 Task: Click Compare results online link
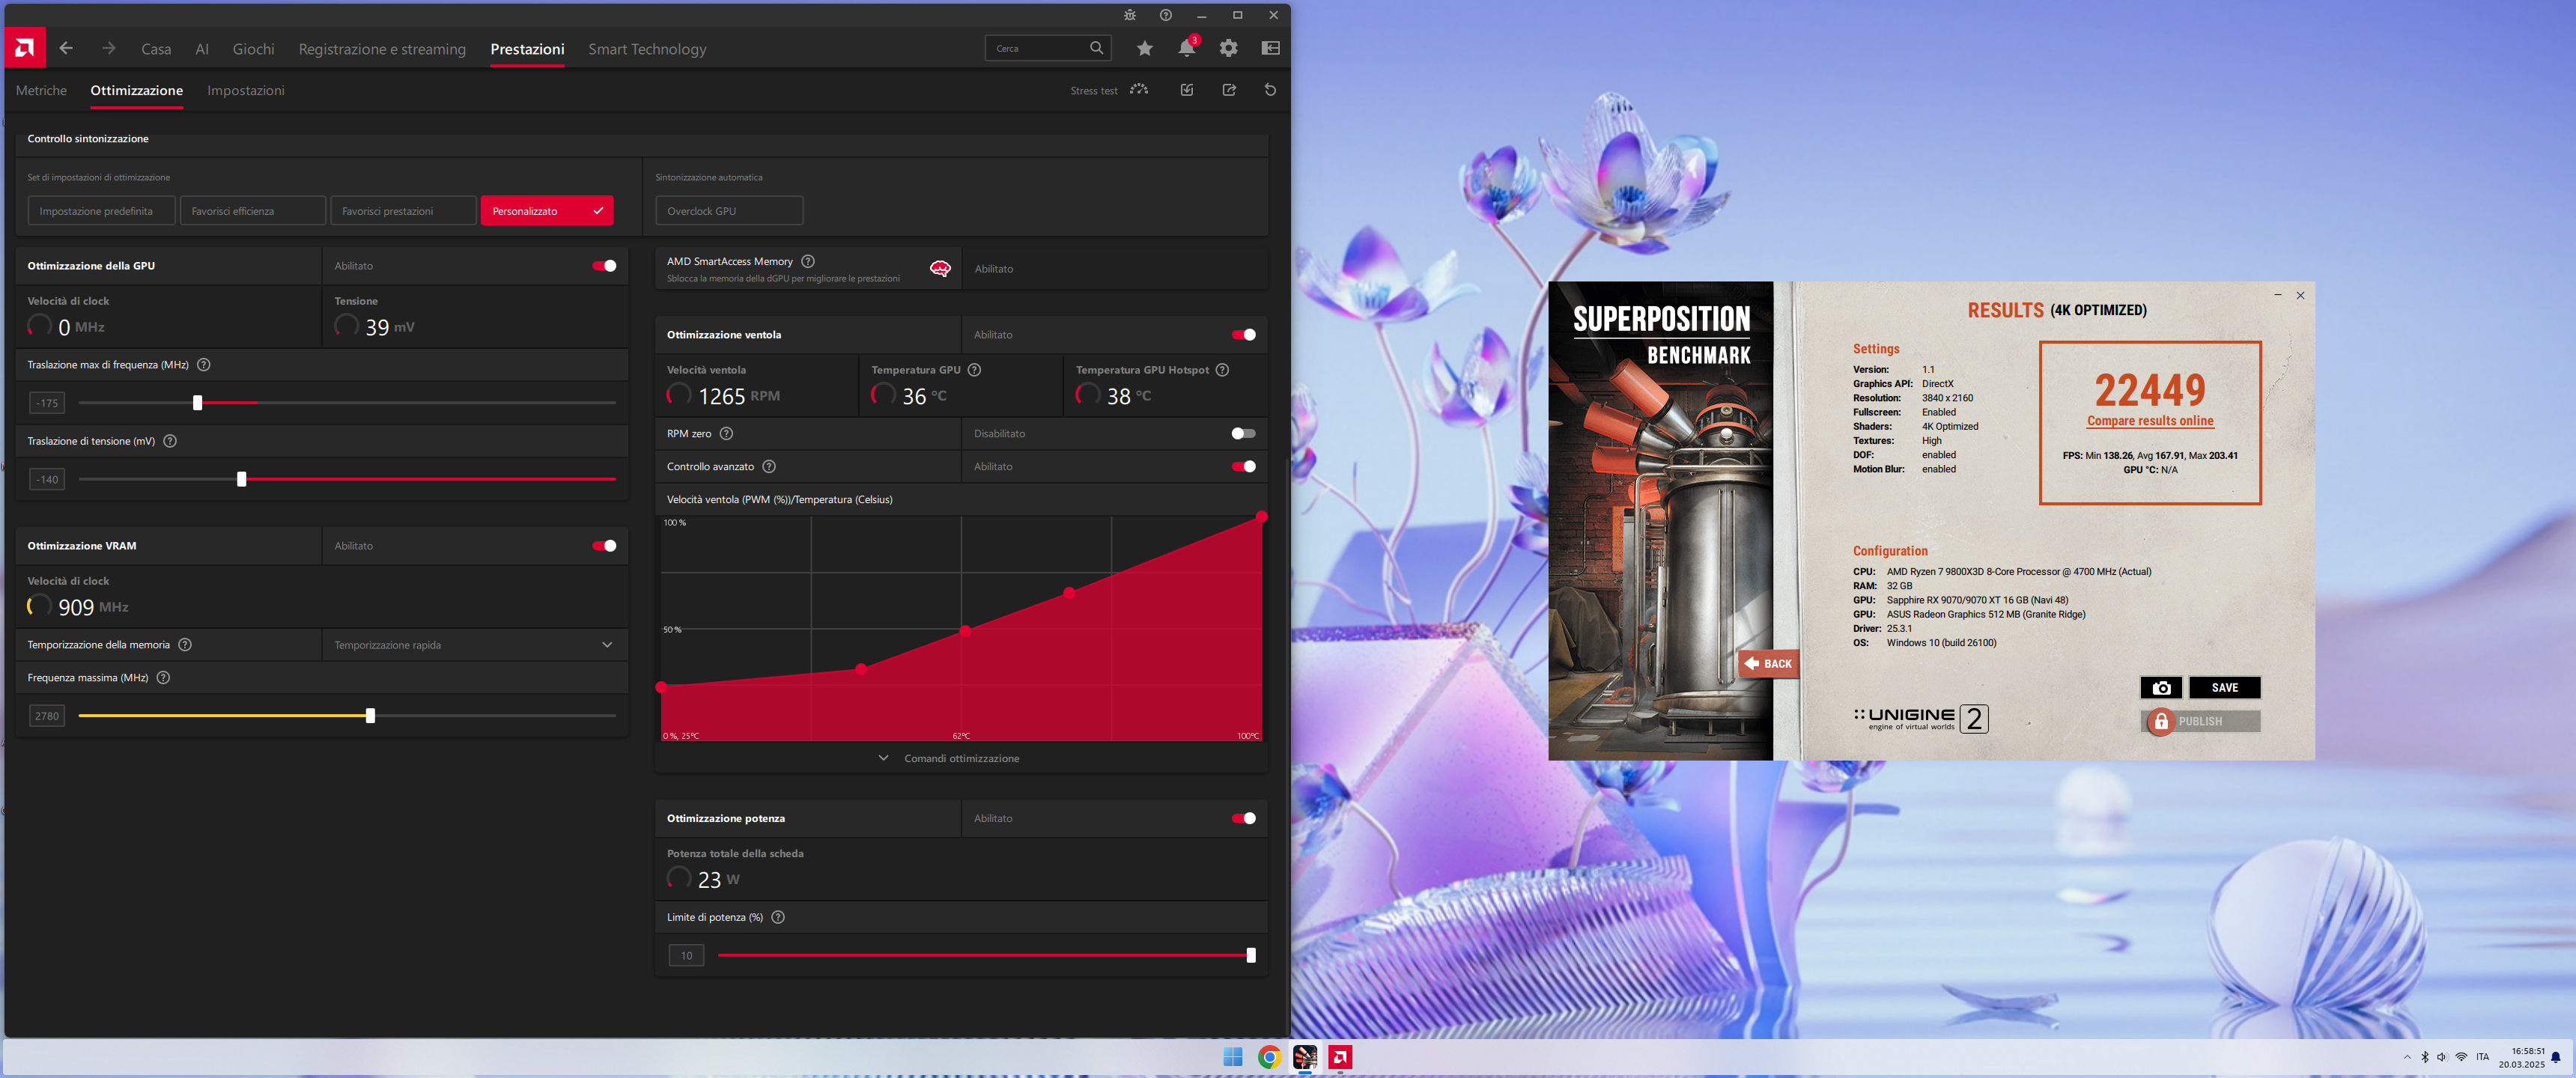(x=2150, y=421)
